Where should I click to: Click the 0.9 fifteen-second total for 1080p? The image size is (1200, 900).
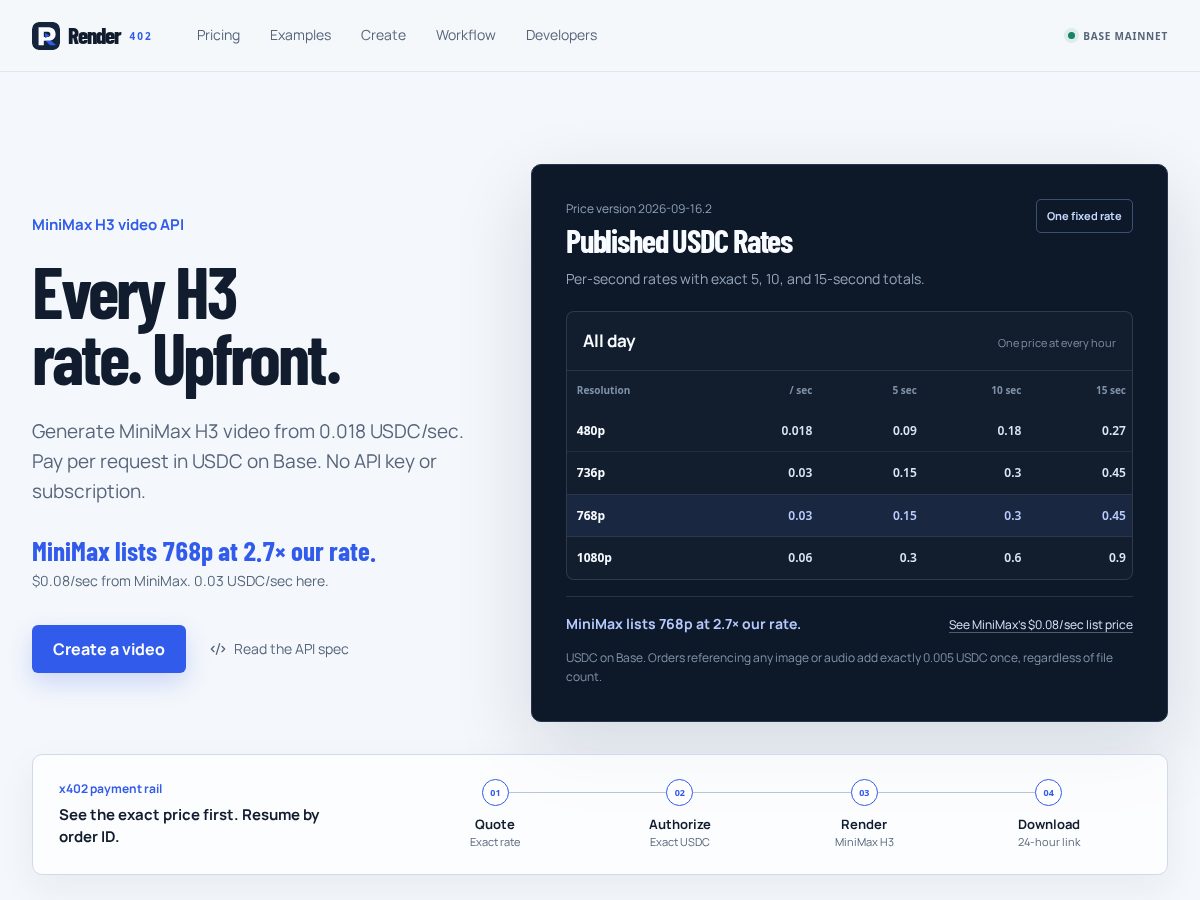[1117, 558]
